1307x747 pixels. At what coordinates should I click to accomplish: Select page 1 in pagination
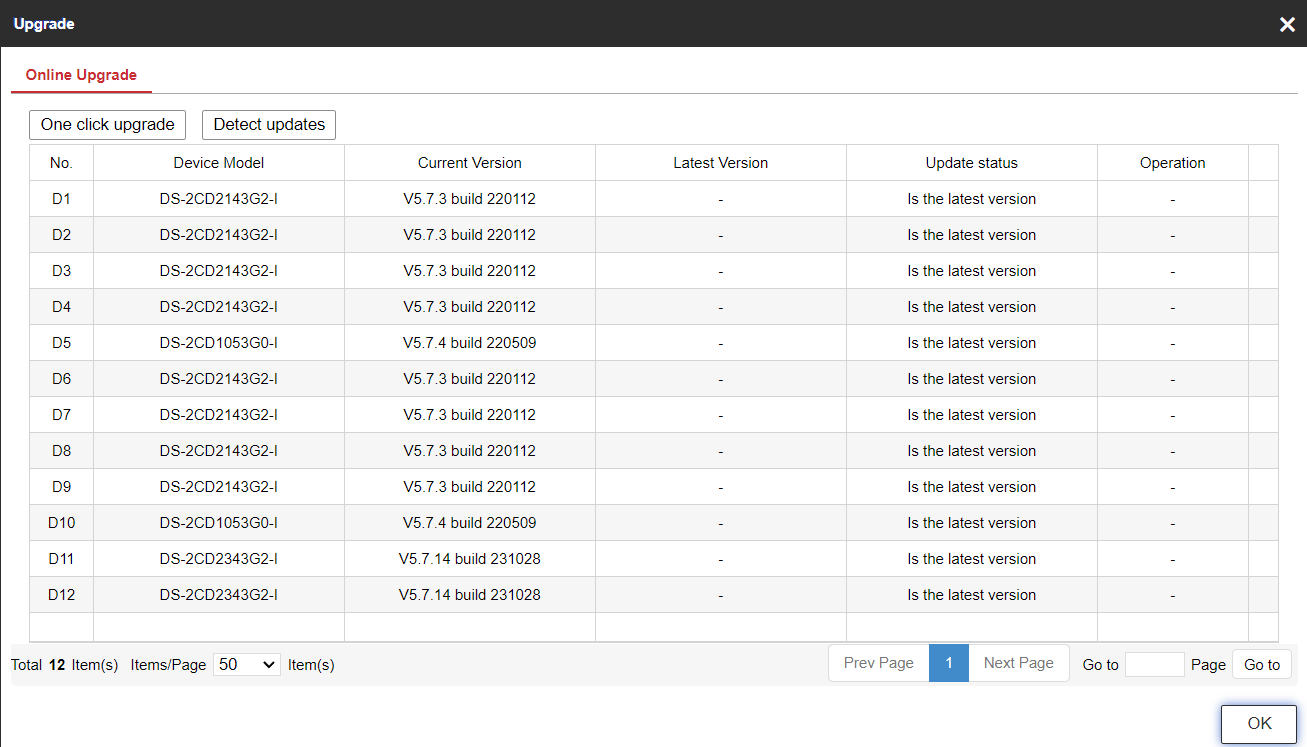coord(949,663)
